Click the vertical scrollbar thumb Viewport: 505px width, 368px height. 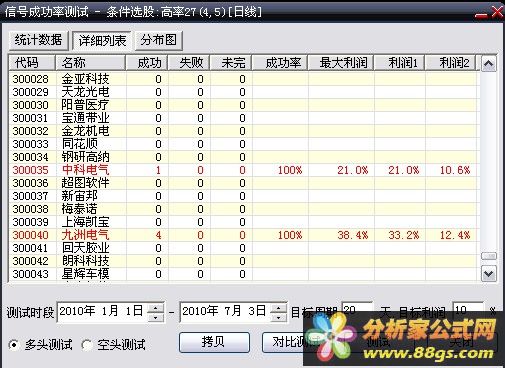tap(489, 256)
